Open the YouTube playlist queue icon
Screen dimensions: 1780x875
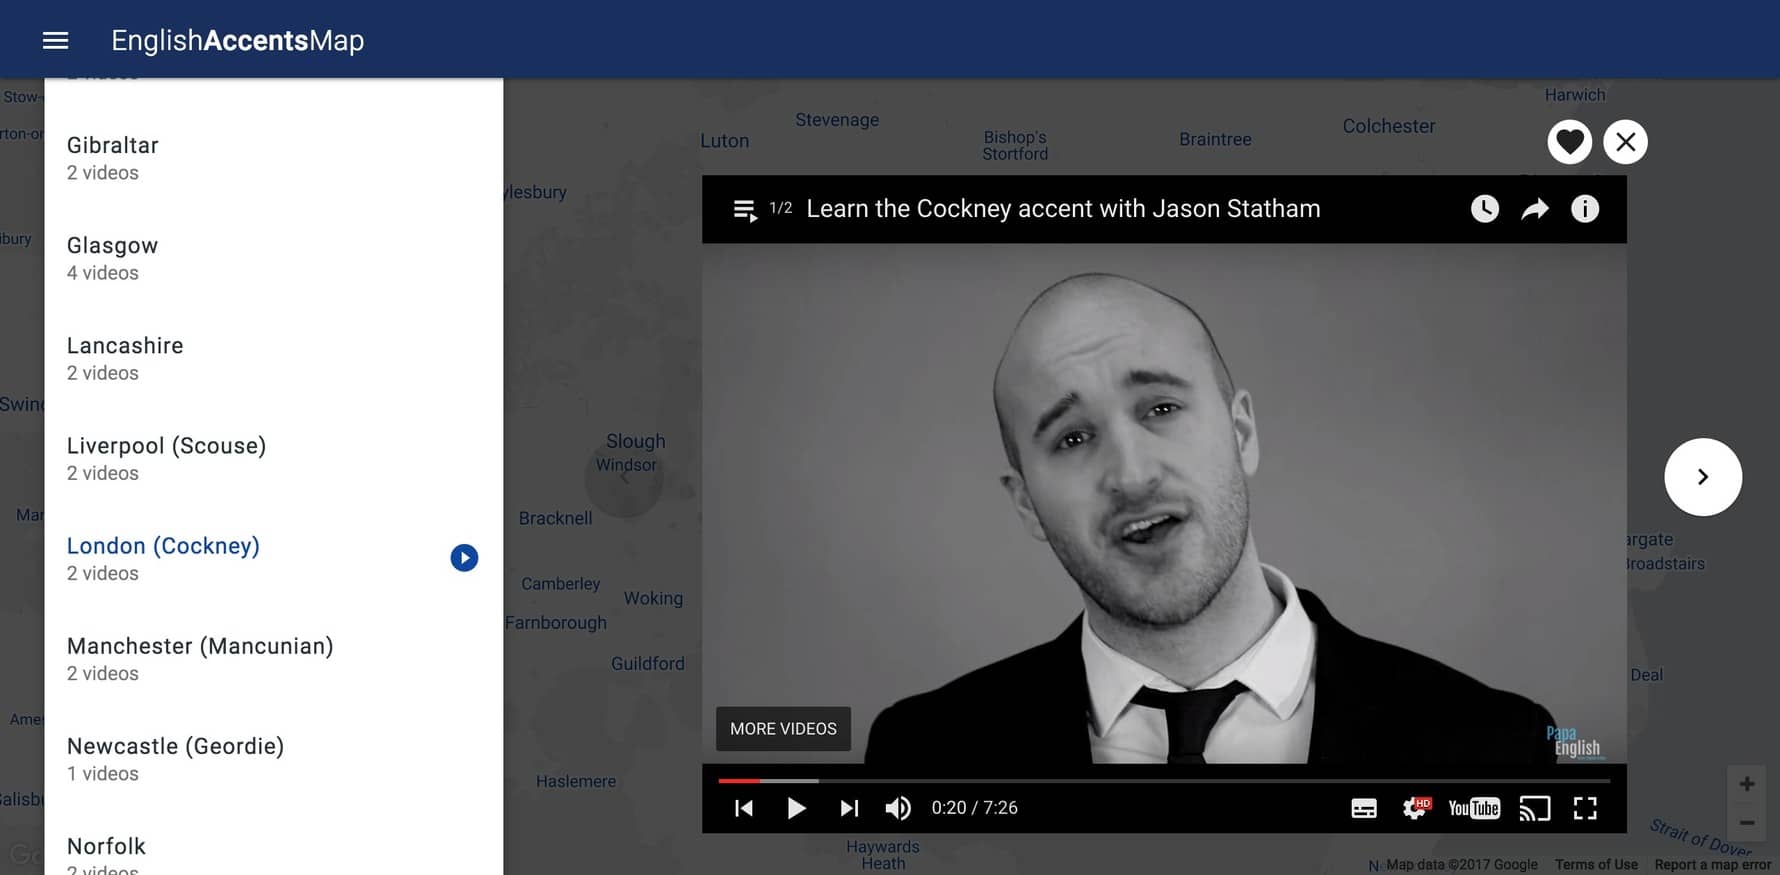(x=745, y=210)
